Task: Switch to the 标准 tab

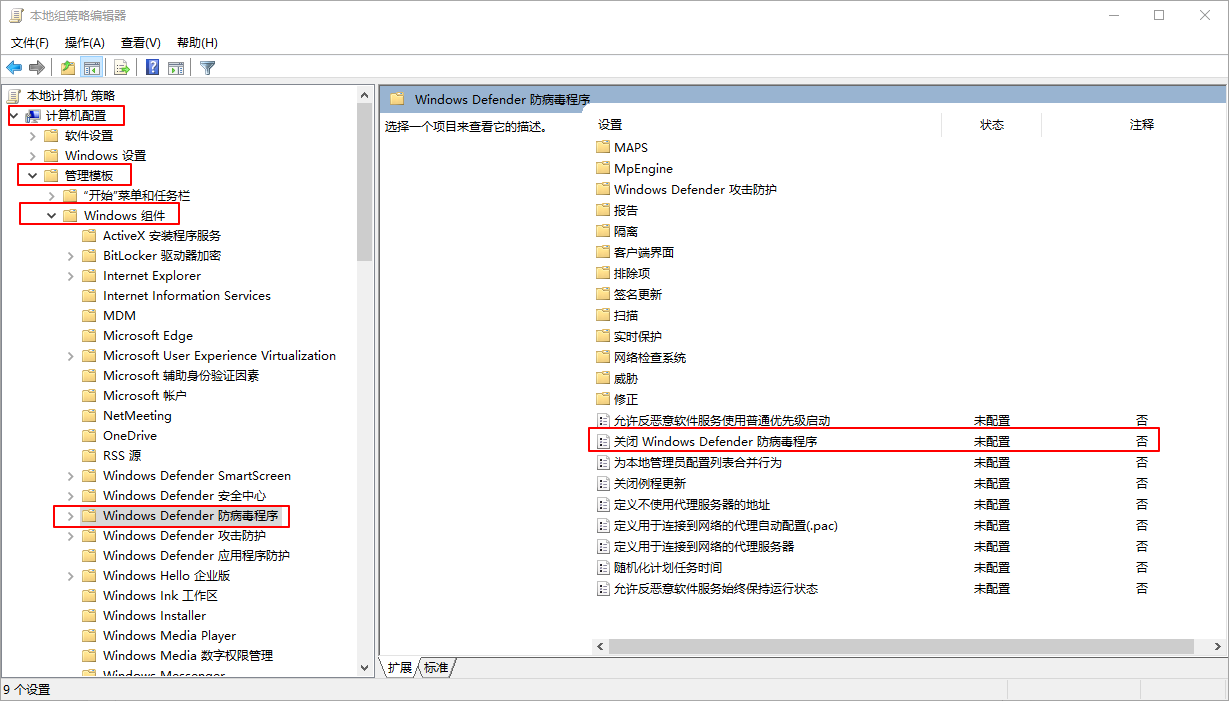Action: click(x=436, y=668)
